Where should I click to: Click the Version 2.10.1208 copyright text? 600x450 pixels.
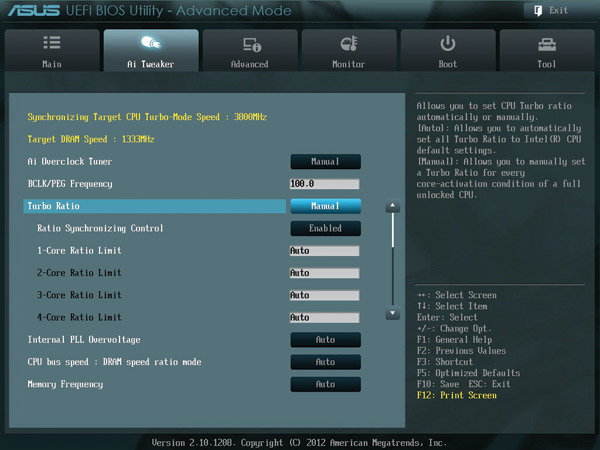click(299, 443)
